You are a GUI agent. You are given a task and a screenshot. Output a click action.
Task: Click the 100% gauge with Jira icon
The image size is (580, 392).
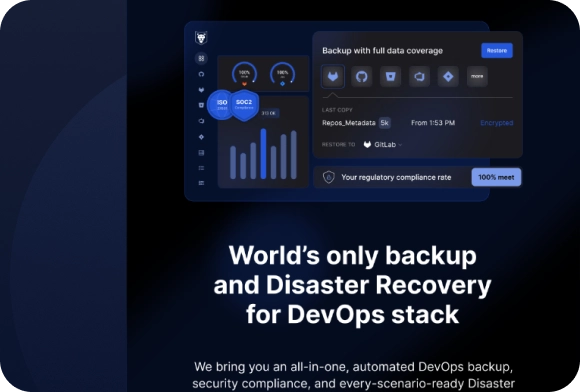tap(283, 74)
